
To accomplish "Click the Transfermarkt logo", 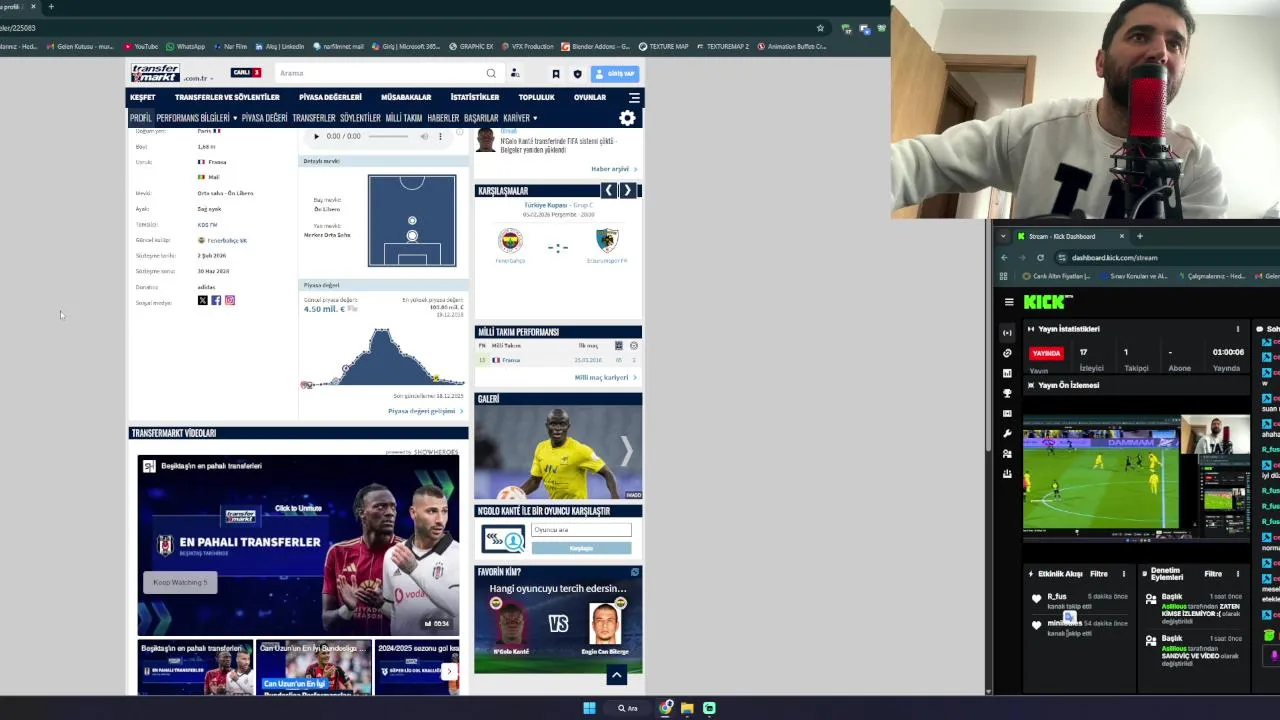I will (155, 73).
